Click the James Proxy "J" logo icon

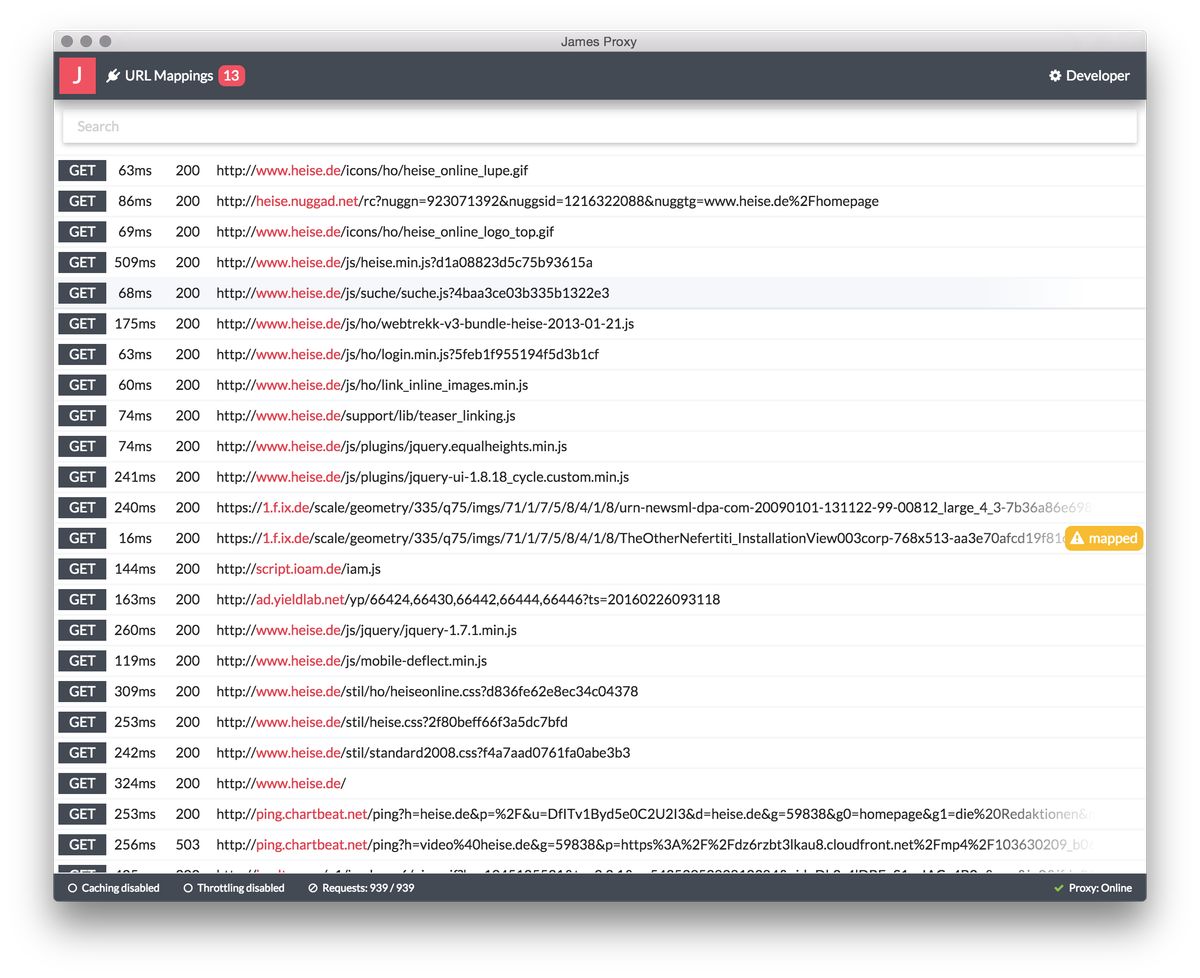pos(77,75)
